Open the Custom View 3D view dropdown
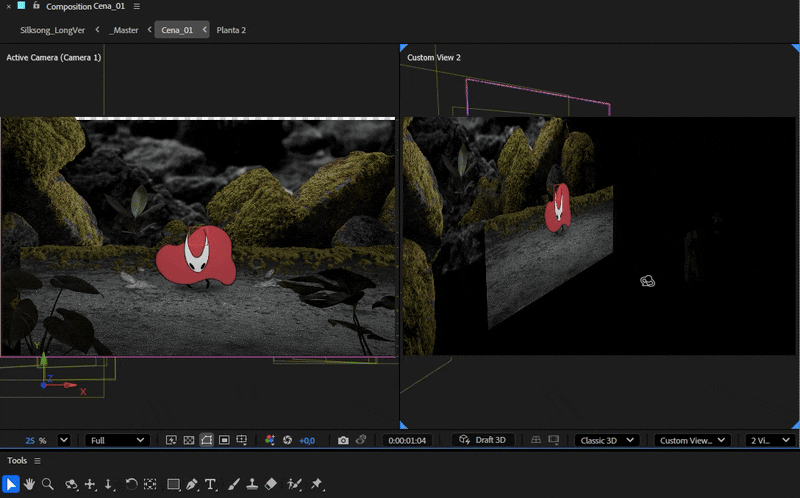800x498 pixels. point(692,440)
